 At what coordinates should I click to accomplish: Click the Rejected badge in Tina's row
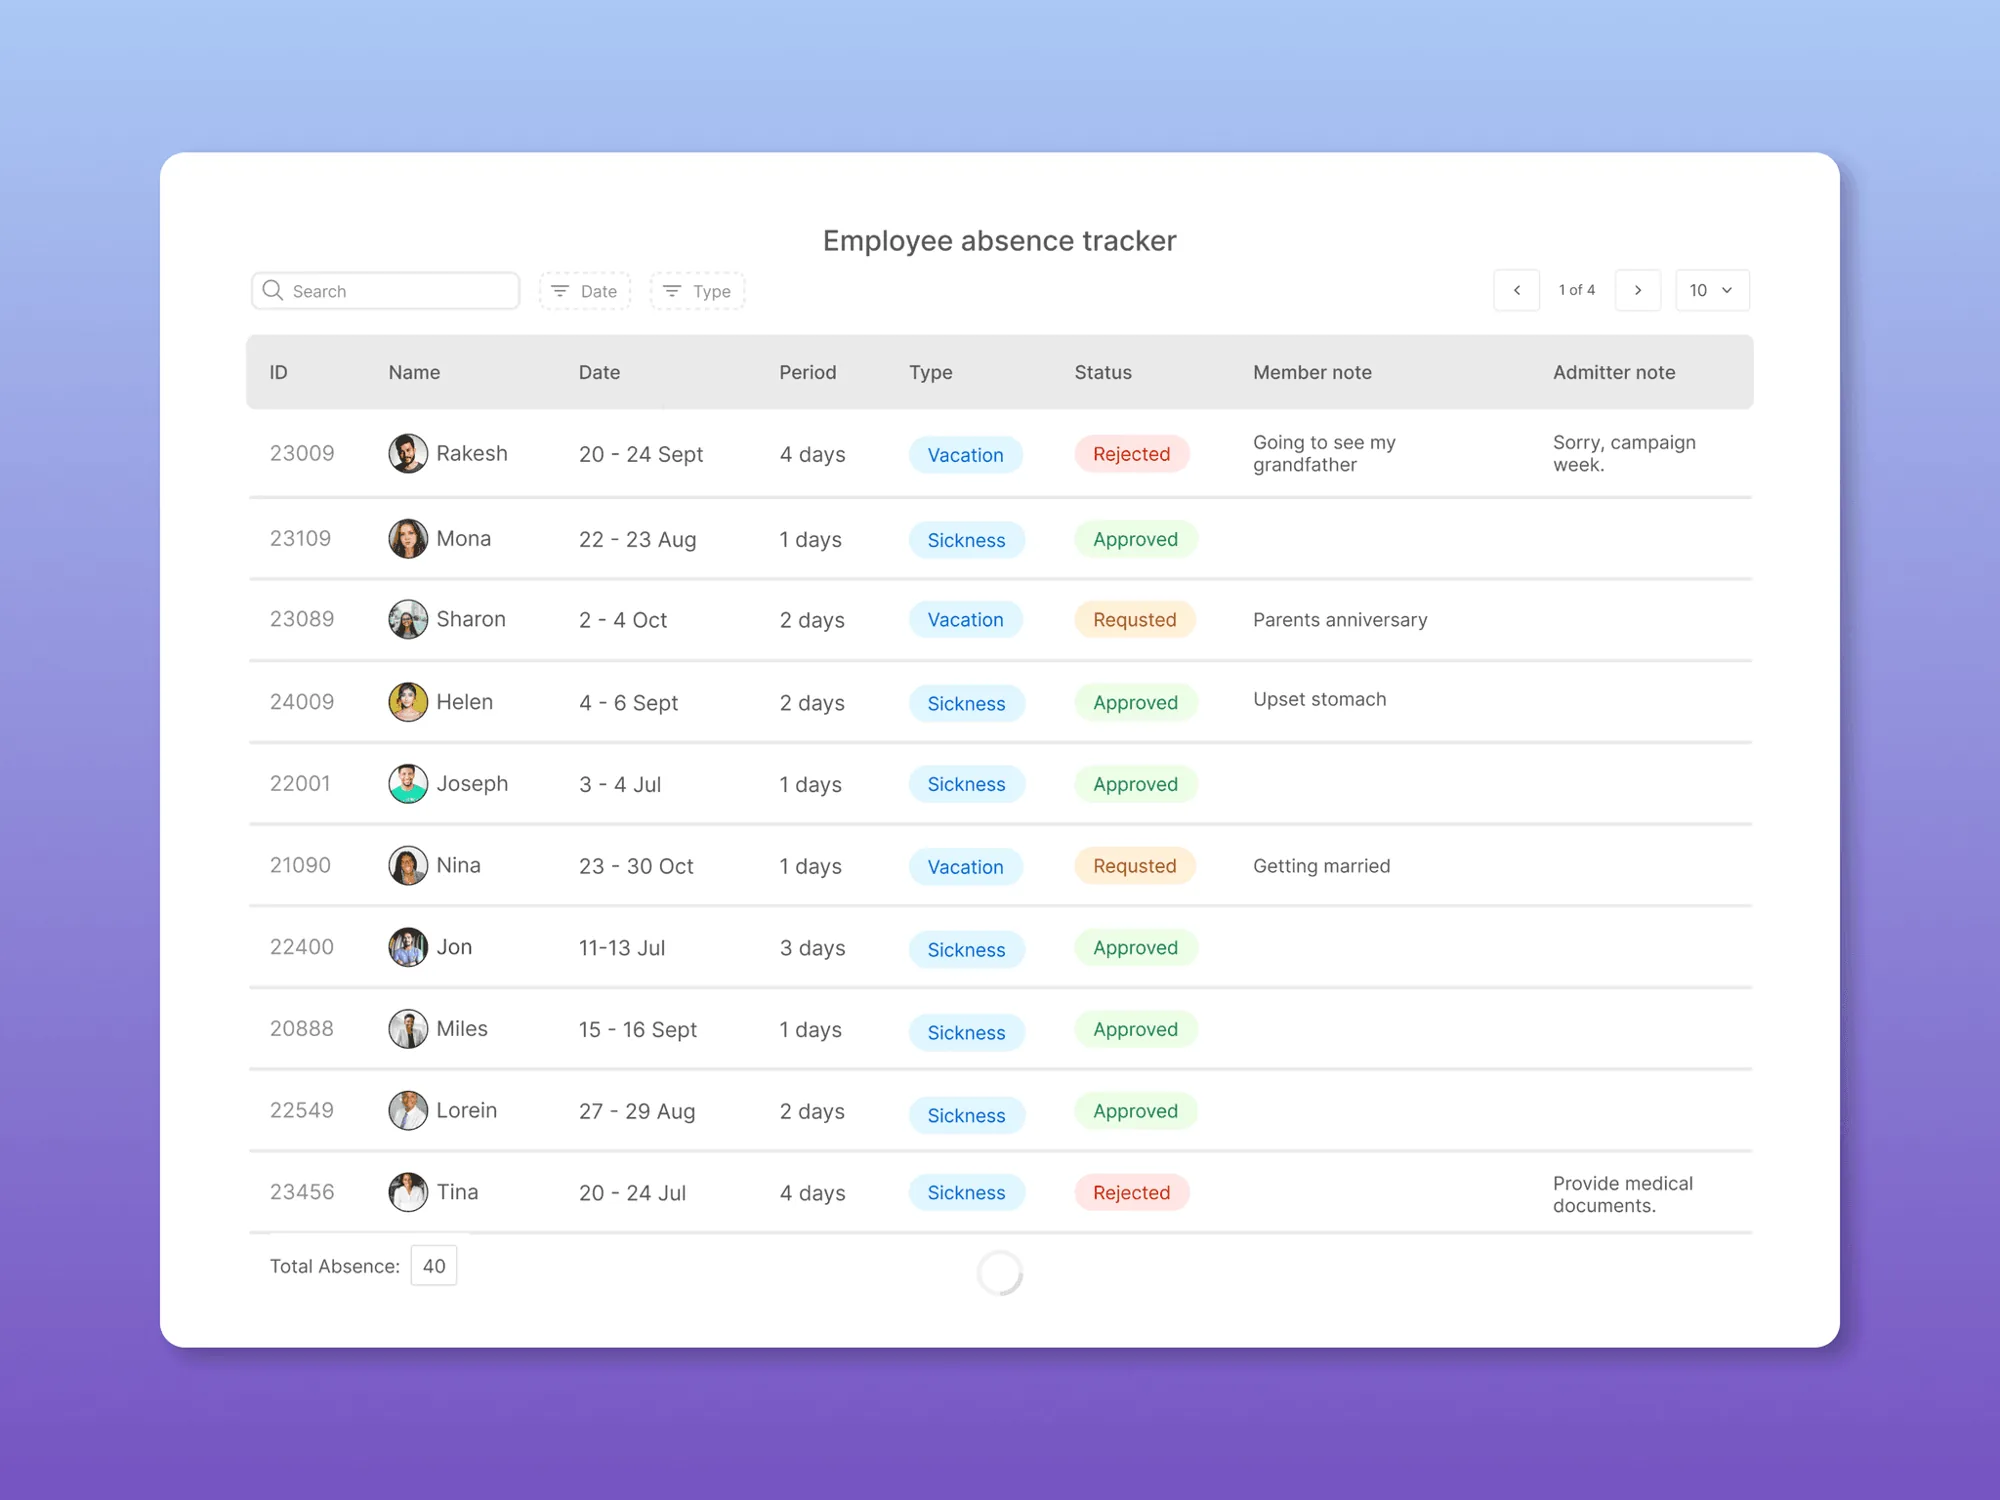click(x=1131, y=1192)
